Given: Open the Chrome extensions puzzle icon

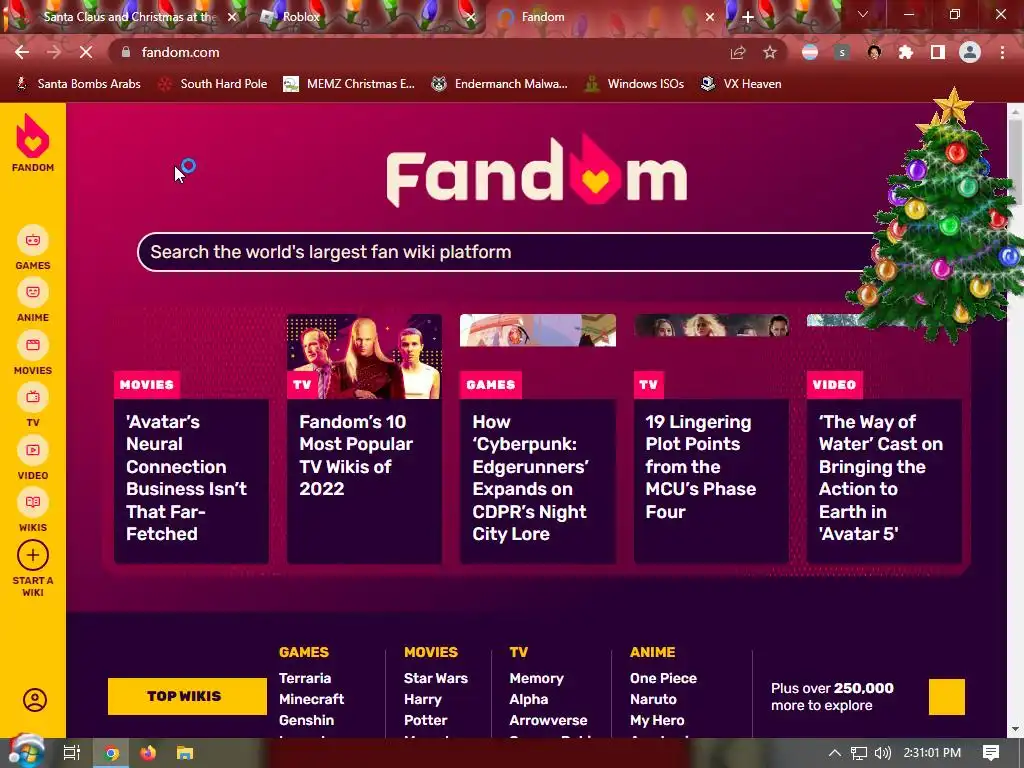Looking at the screenshot, I should [906, 52].
